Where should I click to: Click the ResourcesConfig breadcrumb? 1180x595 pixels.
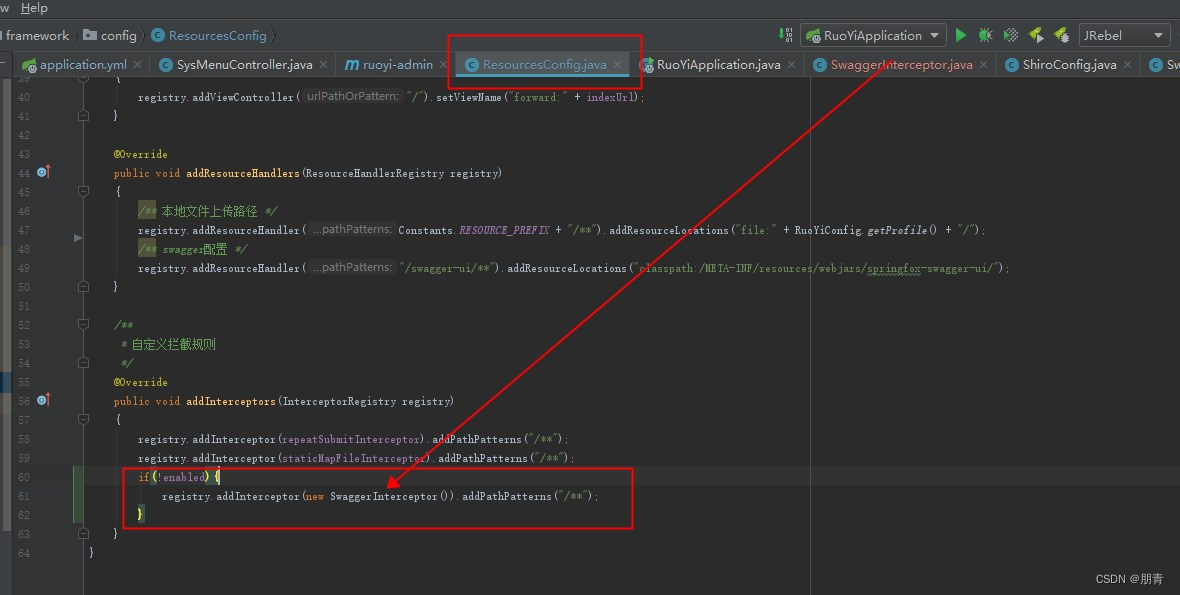pyautogui.click(x=209, y=35)
